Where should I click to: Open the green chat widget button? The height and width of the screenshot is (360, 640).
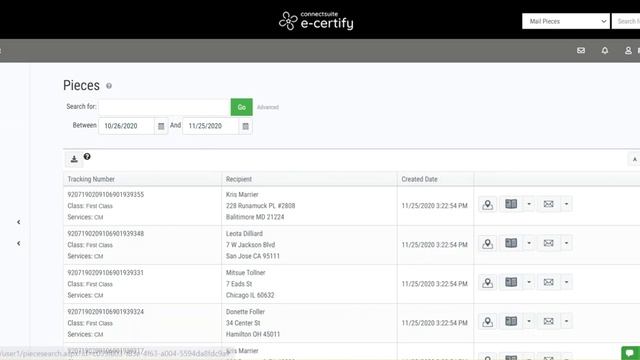tap(630, 353)
